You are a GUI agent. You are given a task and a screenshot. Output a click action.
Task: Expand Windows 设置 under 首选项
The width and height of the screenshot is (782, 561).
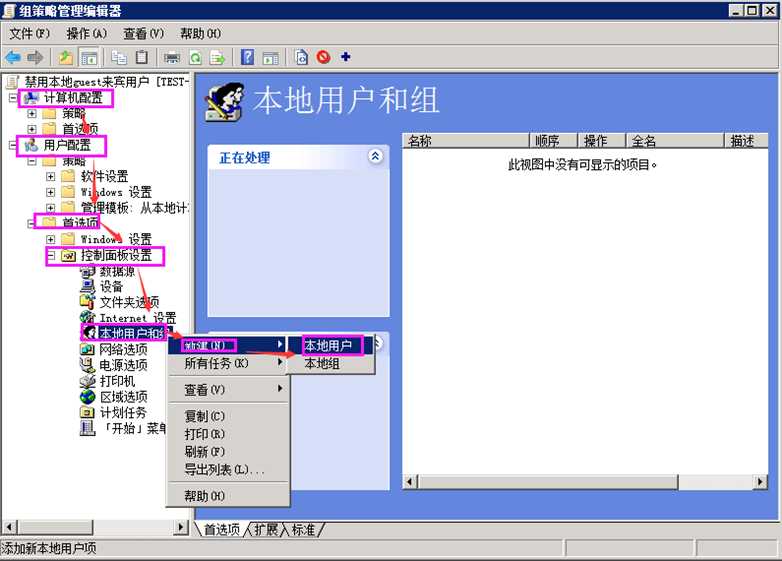click(x=50, y=239)
